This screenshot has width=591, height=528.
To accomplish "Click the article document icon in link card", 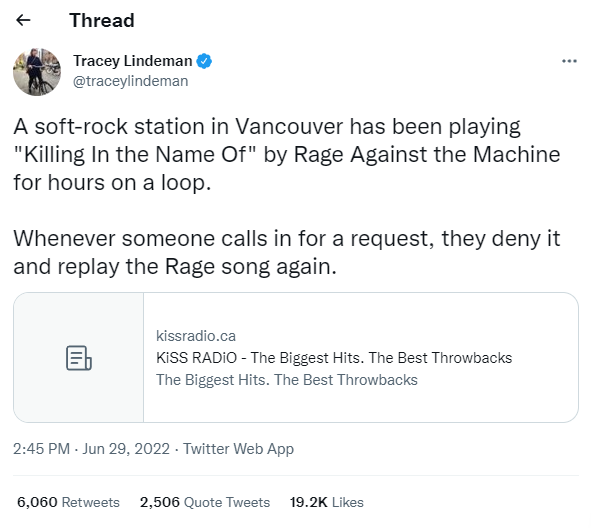I will click(79, 358).
